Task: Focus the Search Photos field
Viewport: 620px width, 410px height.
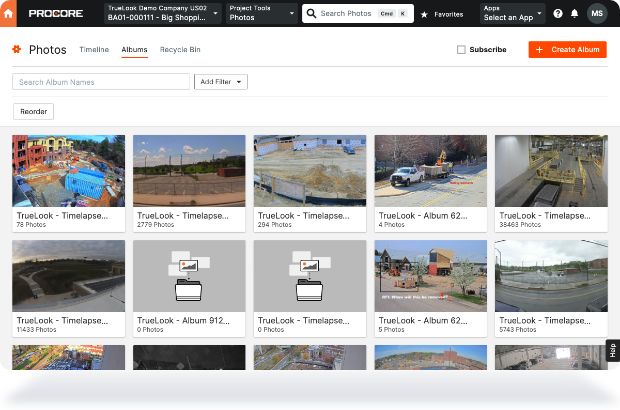Action: pos(358,13)
